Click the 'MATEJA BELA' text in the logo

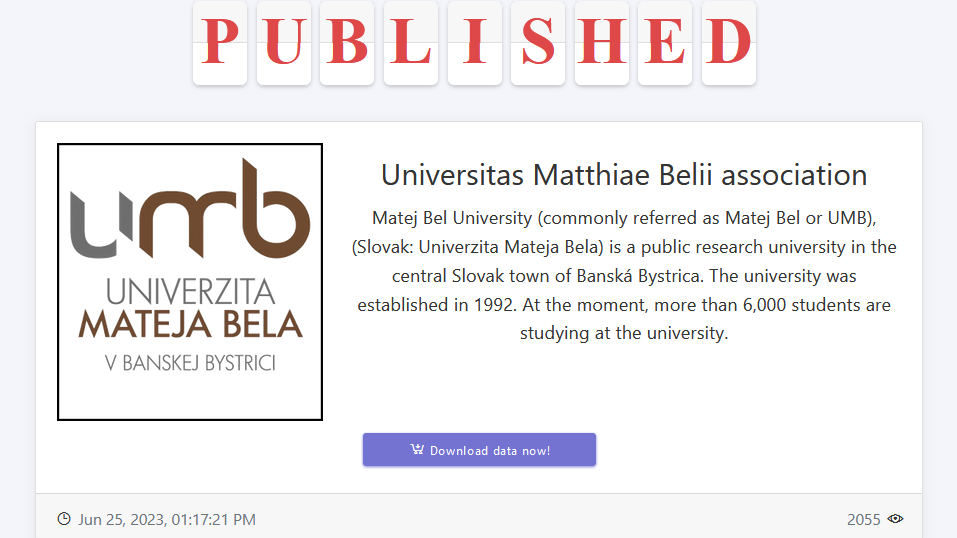190,324
